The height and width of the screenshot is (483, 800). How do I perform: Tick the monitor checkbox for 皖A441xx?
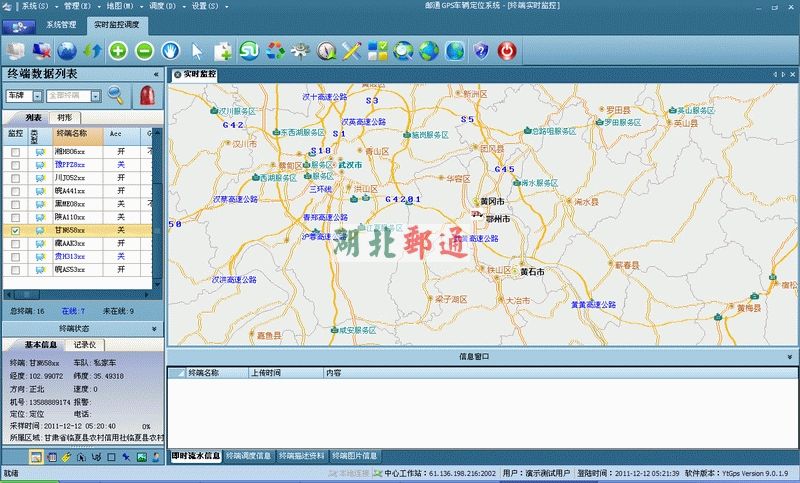15,191
